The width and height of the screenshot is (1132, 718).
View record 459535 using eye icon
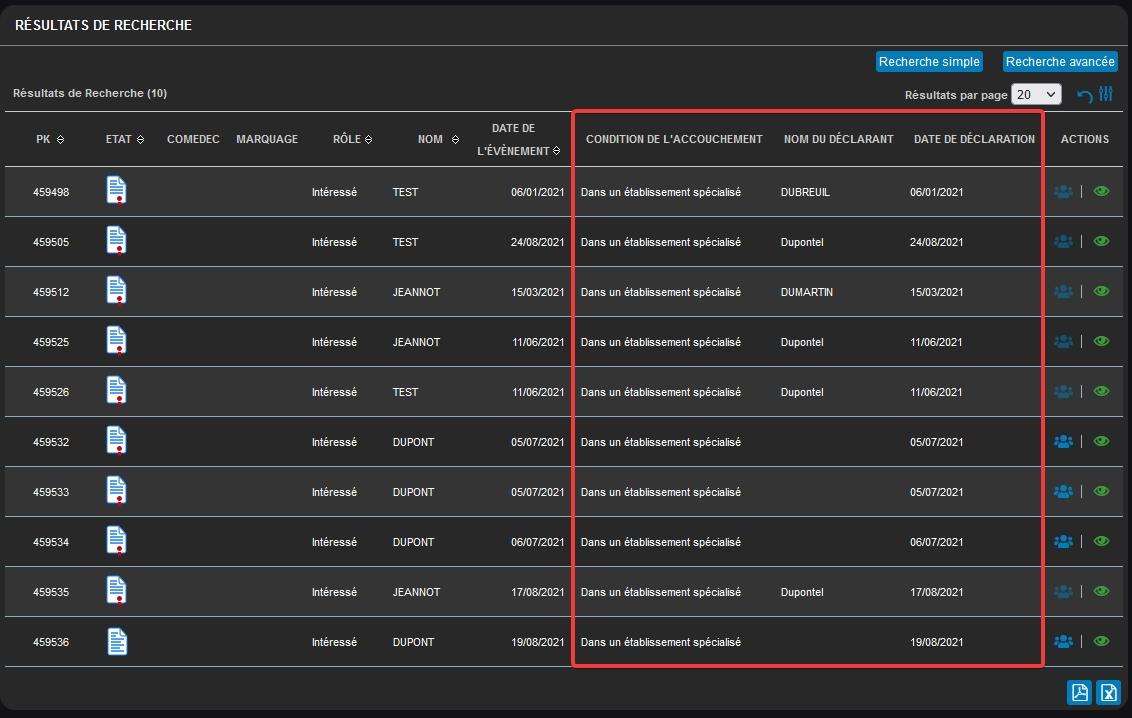pos(1101,591)
